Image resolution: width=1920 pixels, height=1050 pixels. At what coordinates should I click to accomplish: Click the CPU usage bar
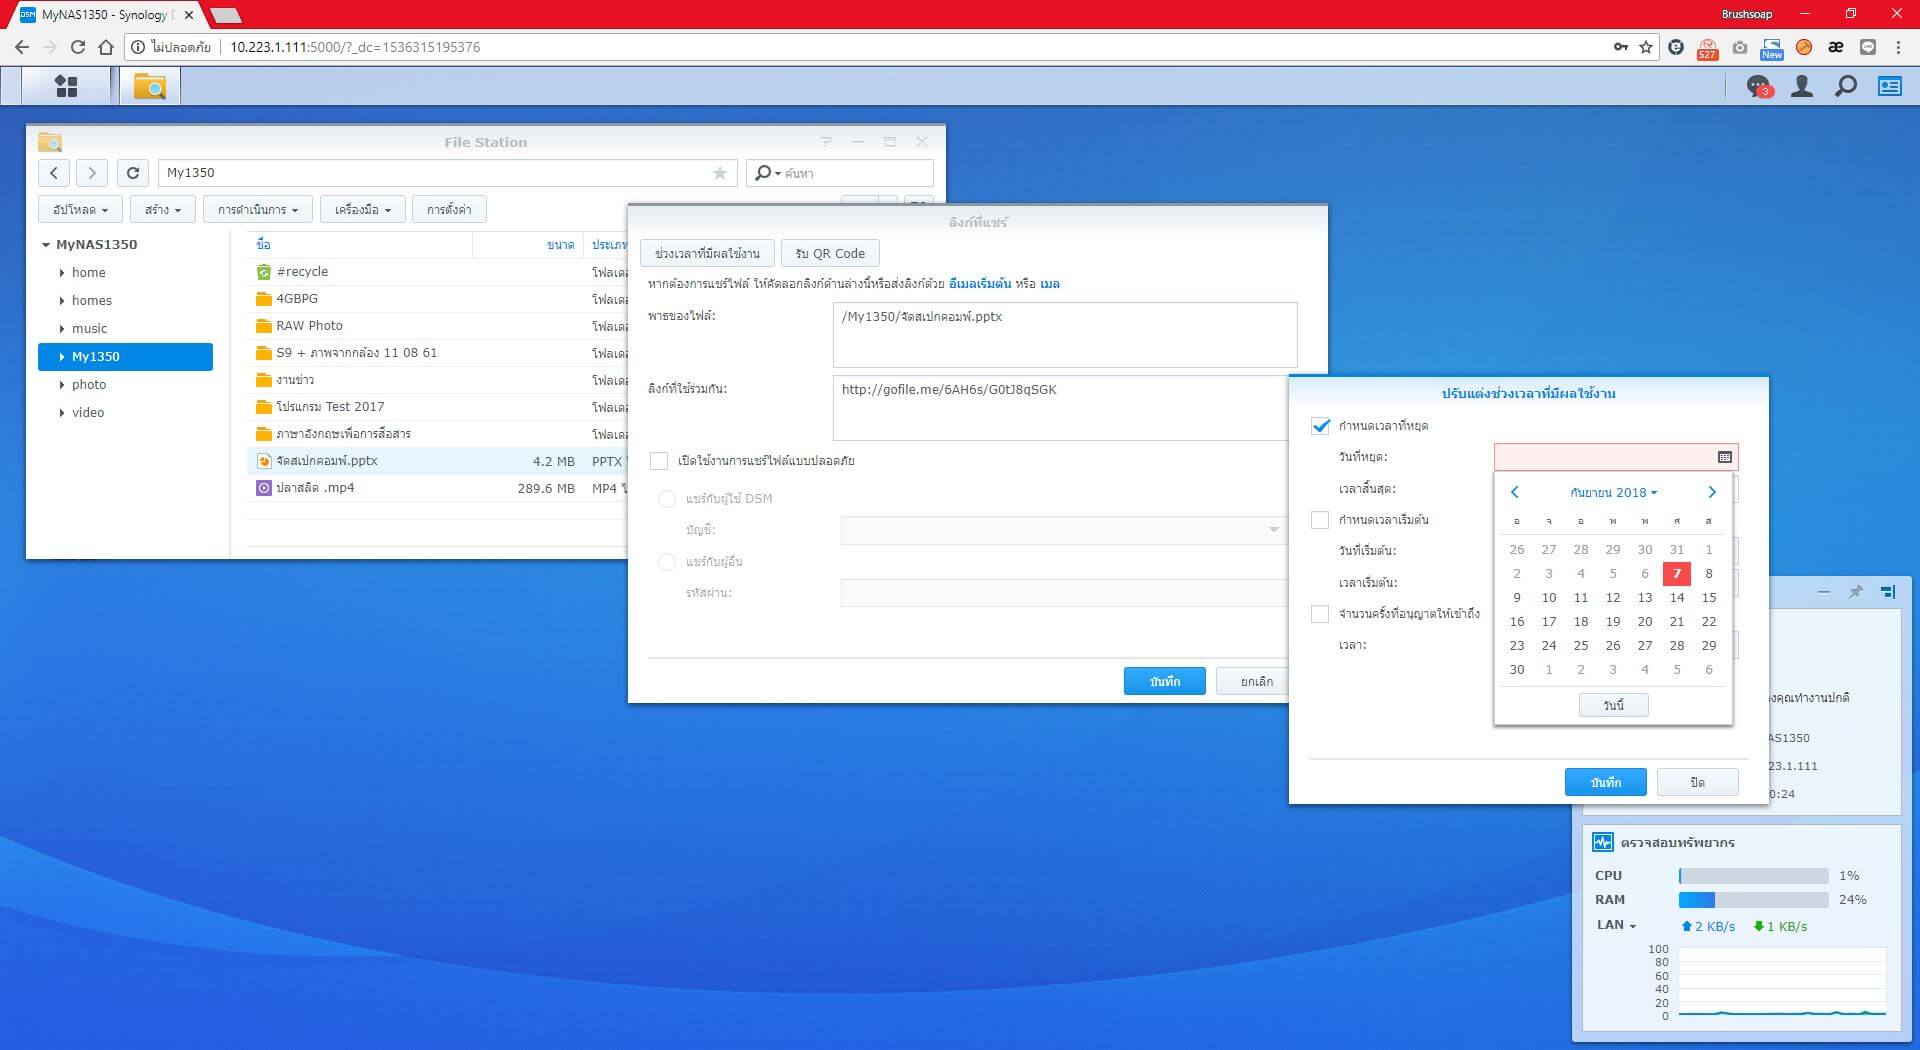[1753, 876]
